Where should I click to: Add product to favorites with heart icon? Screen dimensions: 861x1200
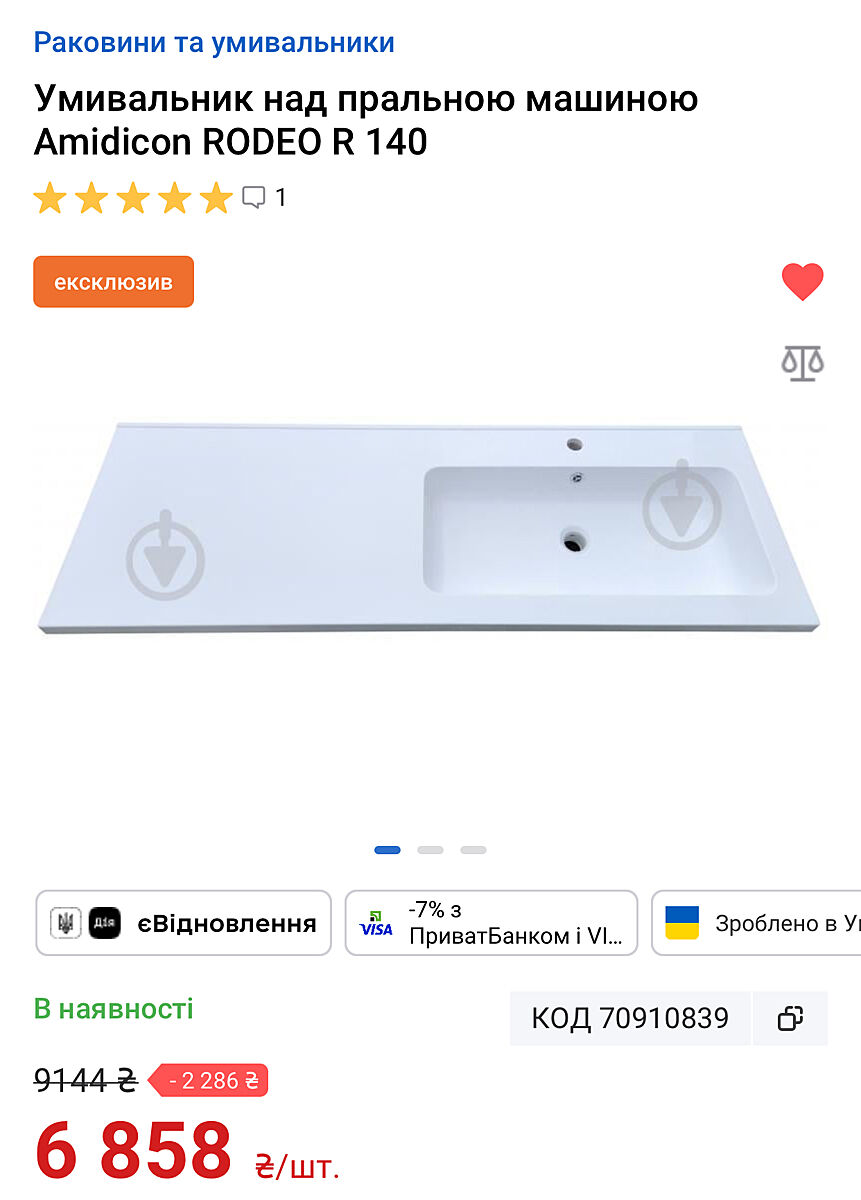click(802, 282)
